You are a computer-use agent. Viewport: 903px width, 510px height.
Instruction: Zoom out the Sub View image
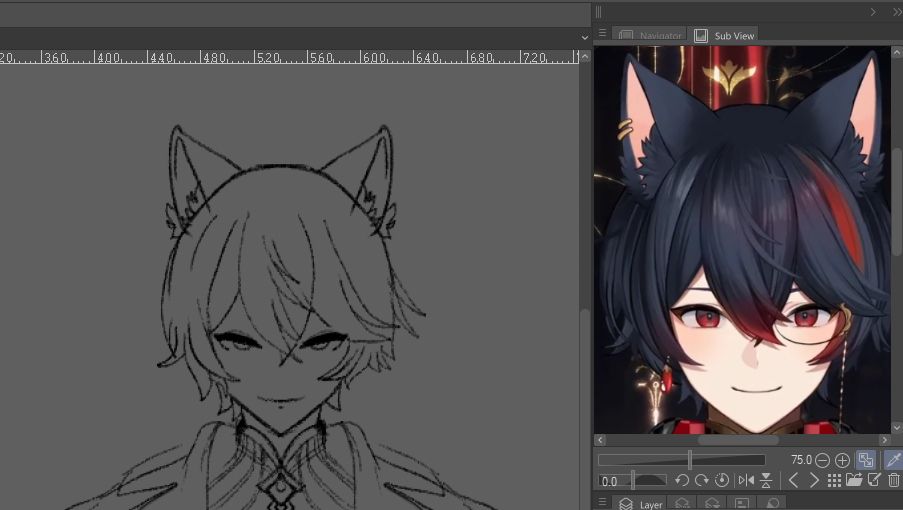tap(822, 460)
